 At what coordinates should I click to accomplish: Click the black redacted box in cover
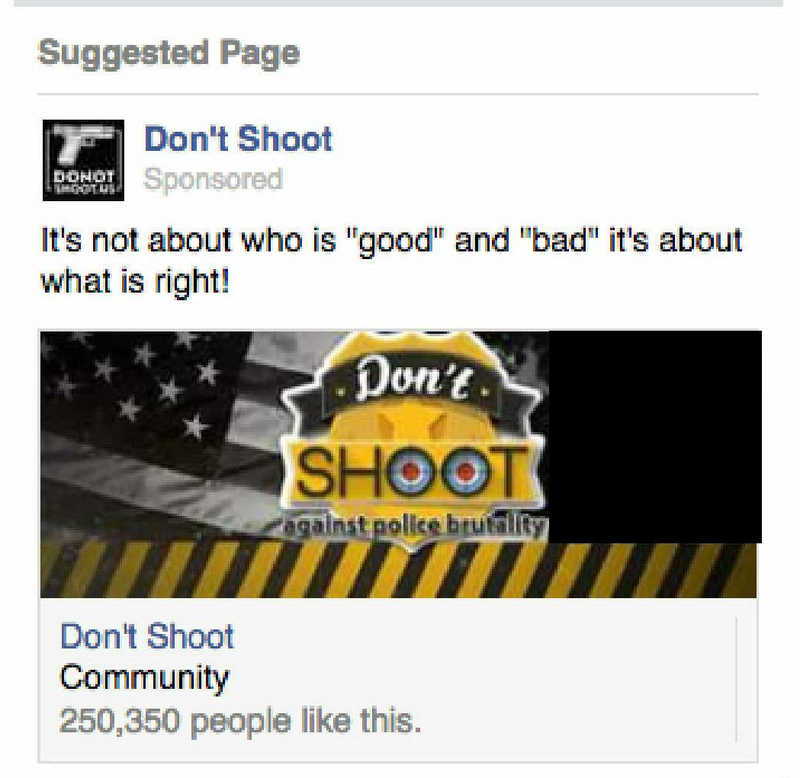tap(655, 437)
